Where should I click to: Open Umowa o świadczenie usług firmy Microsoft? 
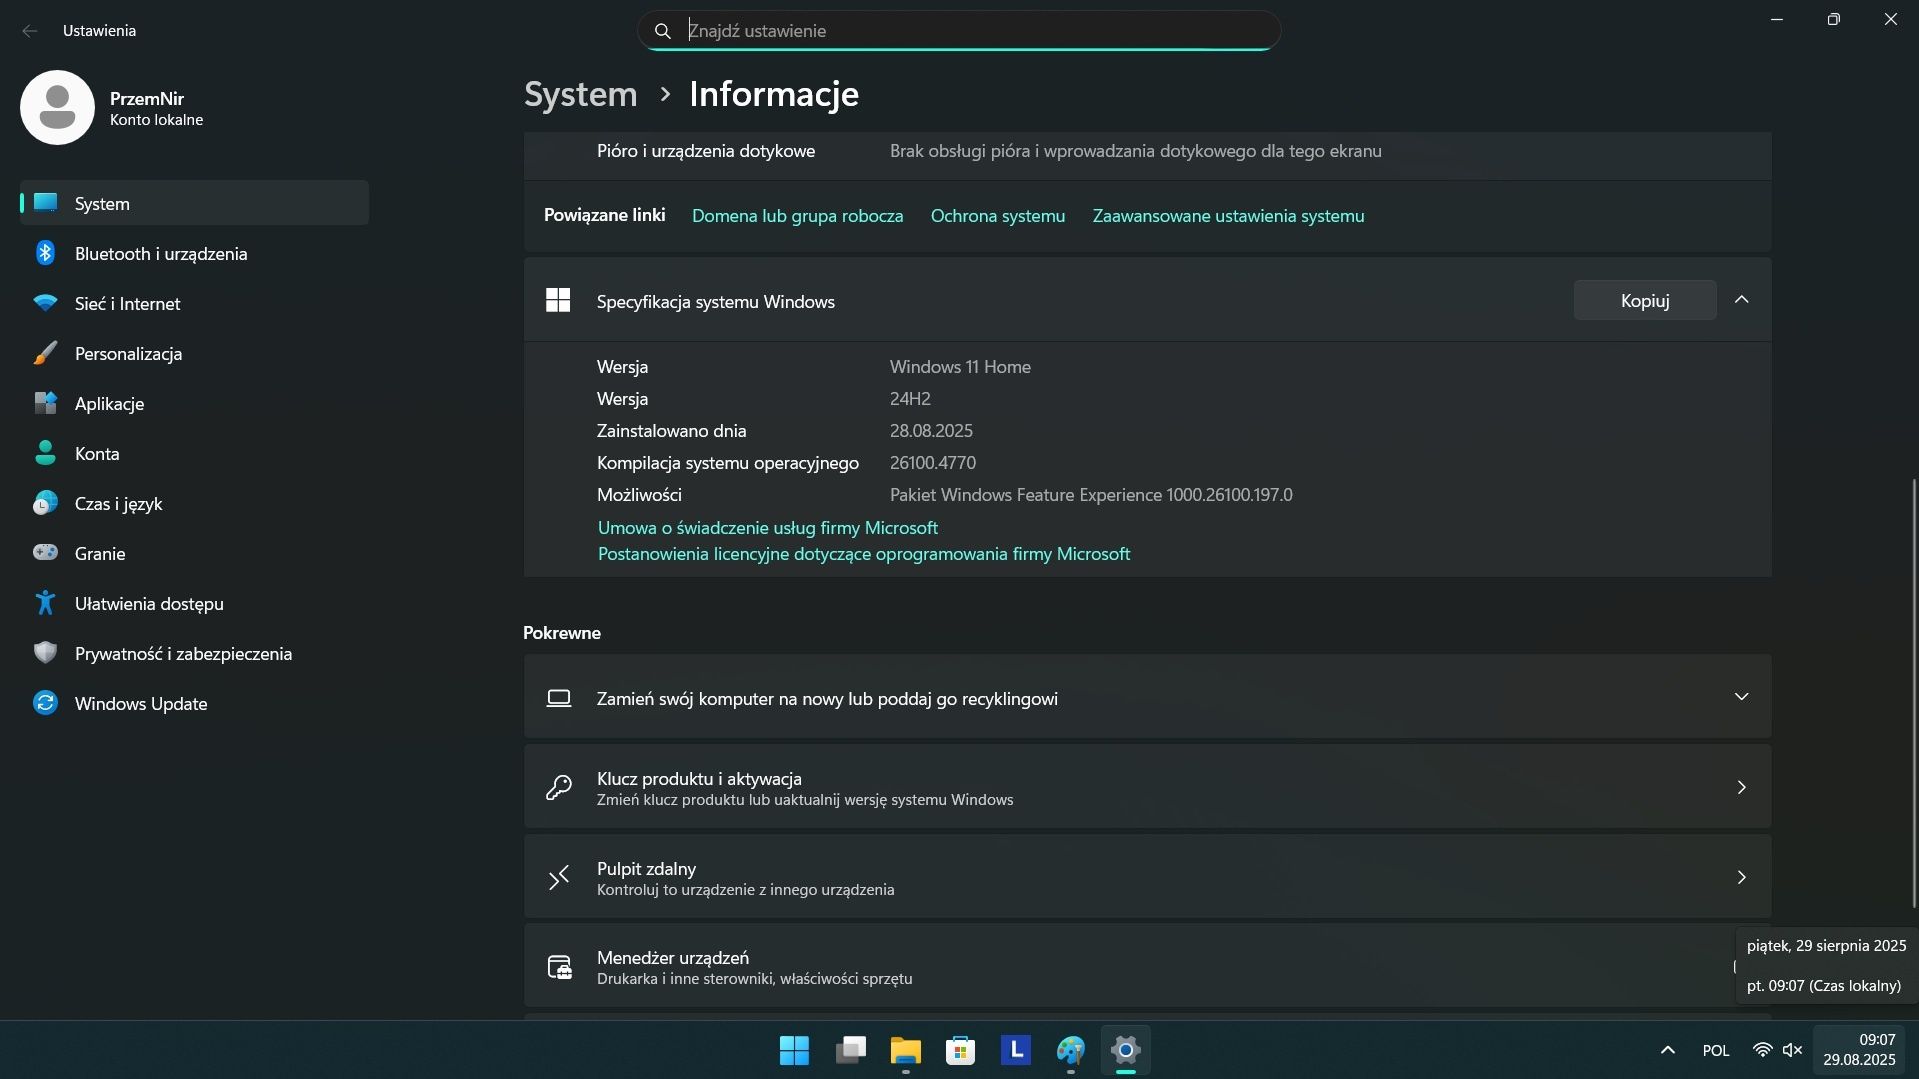pyautogui.click(x=767, y=527)
